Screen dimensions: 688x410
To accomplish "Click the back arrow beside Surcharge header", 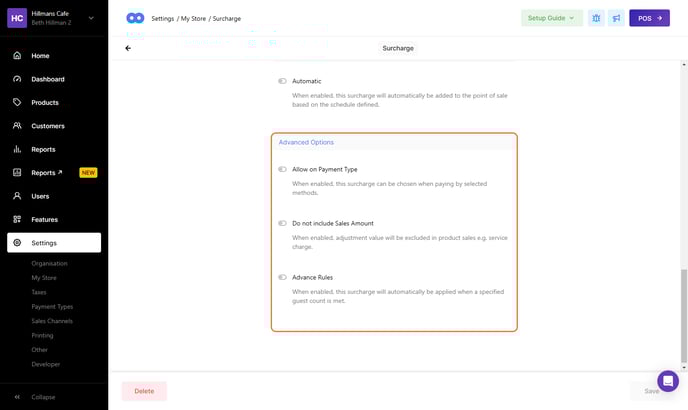I will click(128, 48).
